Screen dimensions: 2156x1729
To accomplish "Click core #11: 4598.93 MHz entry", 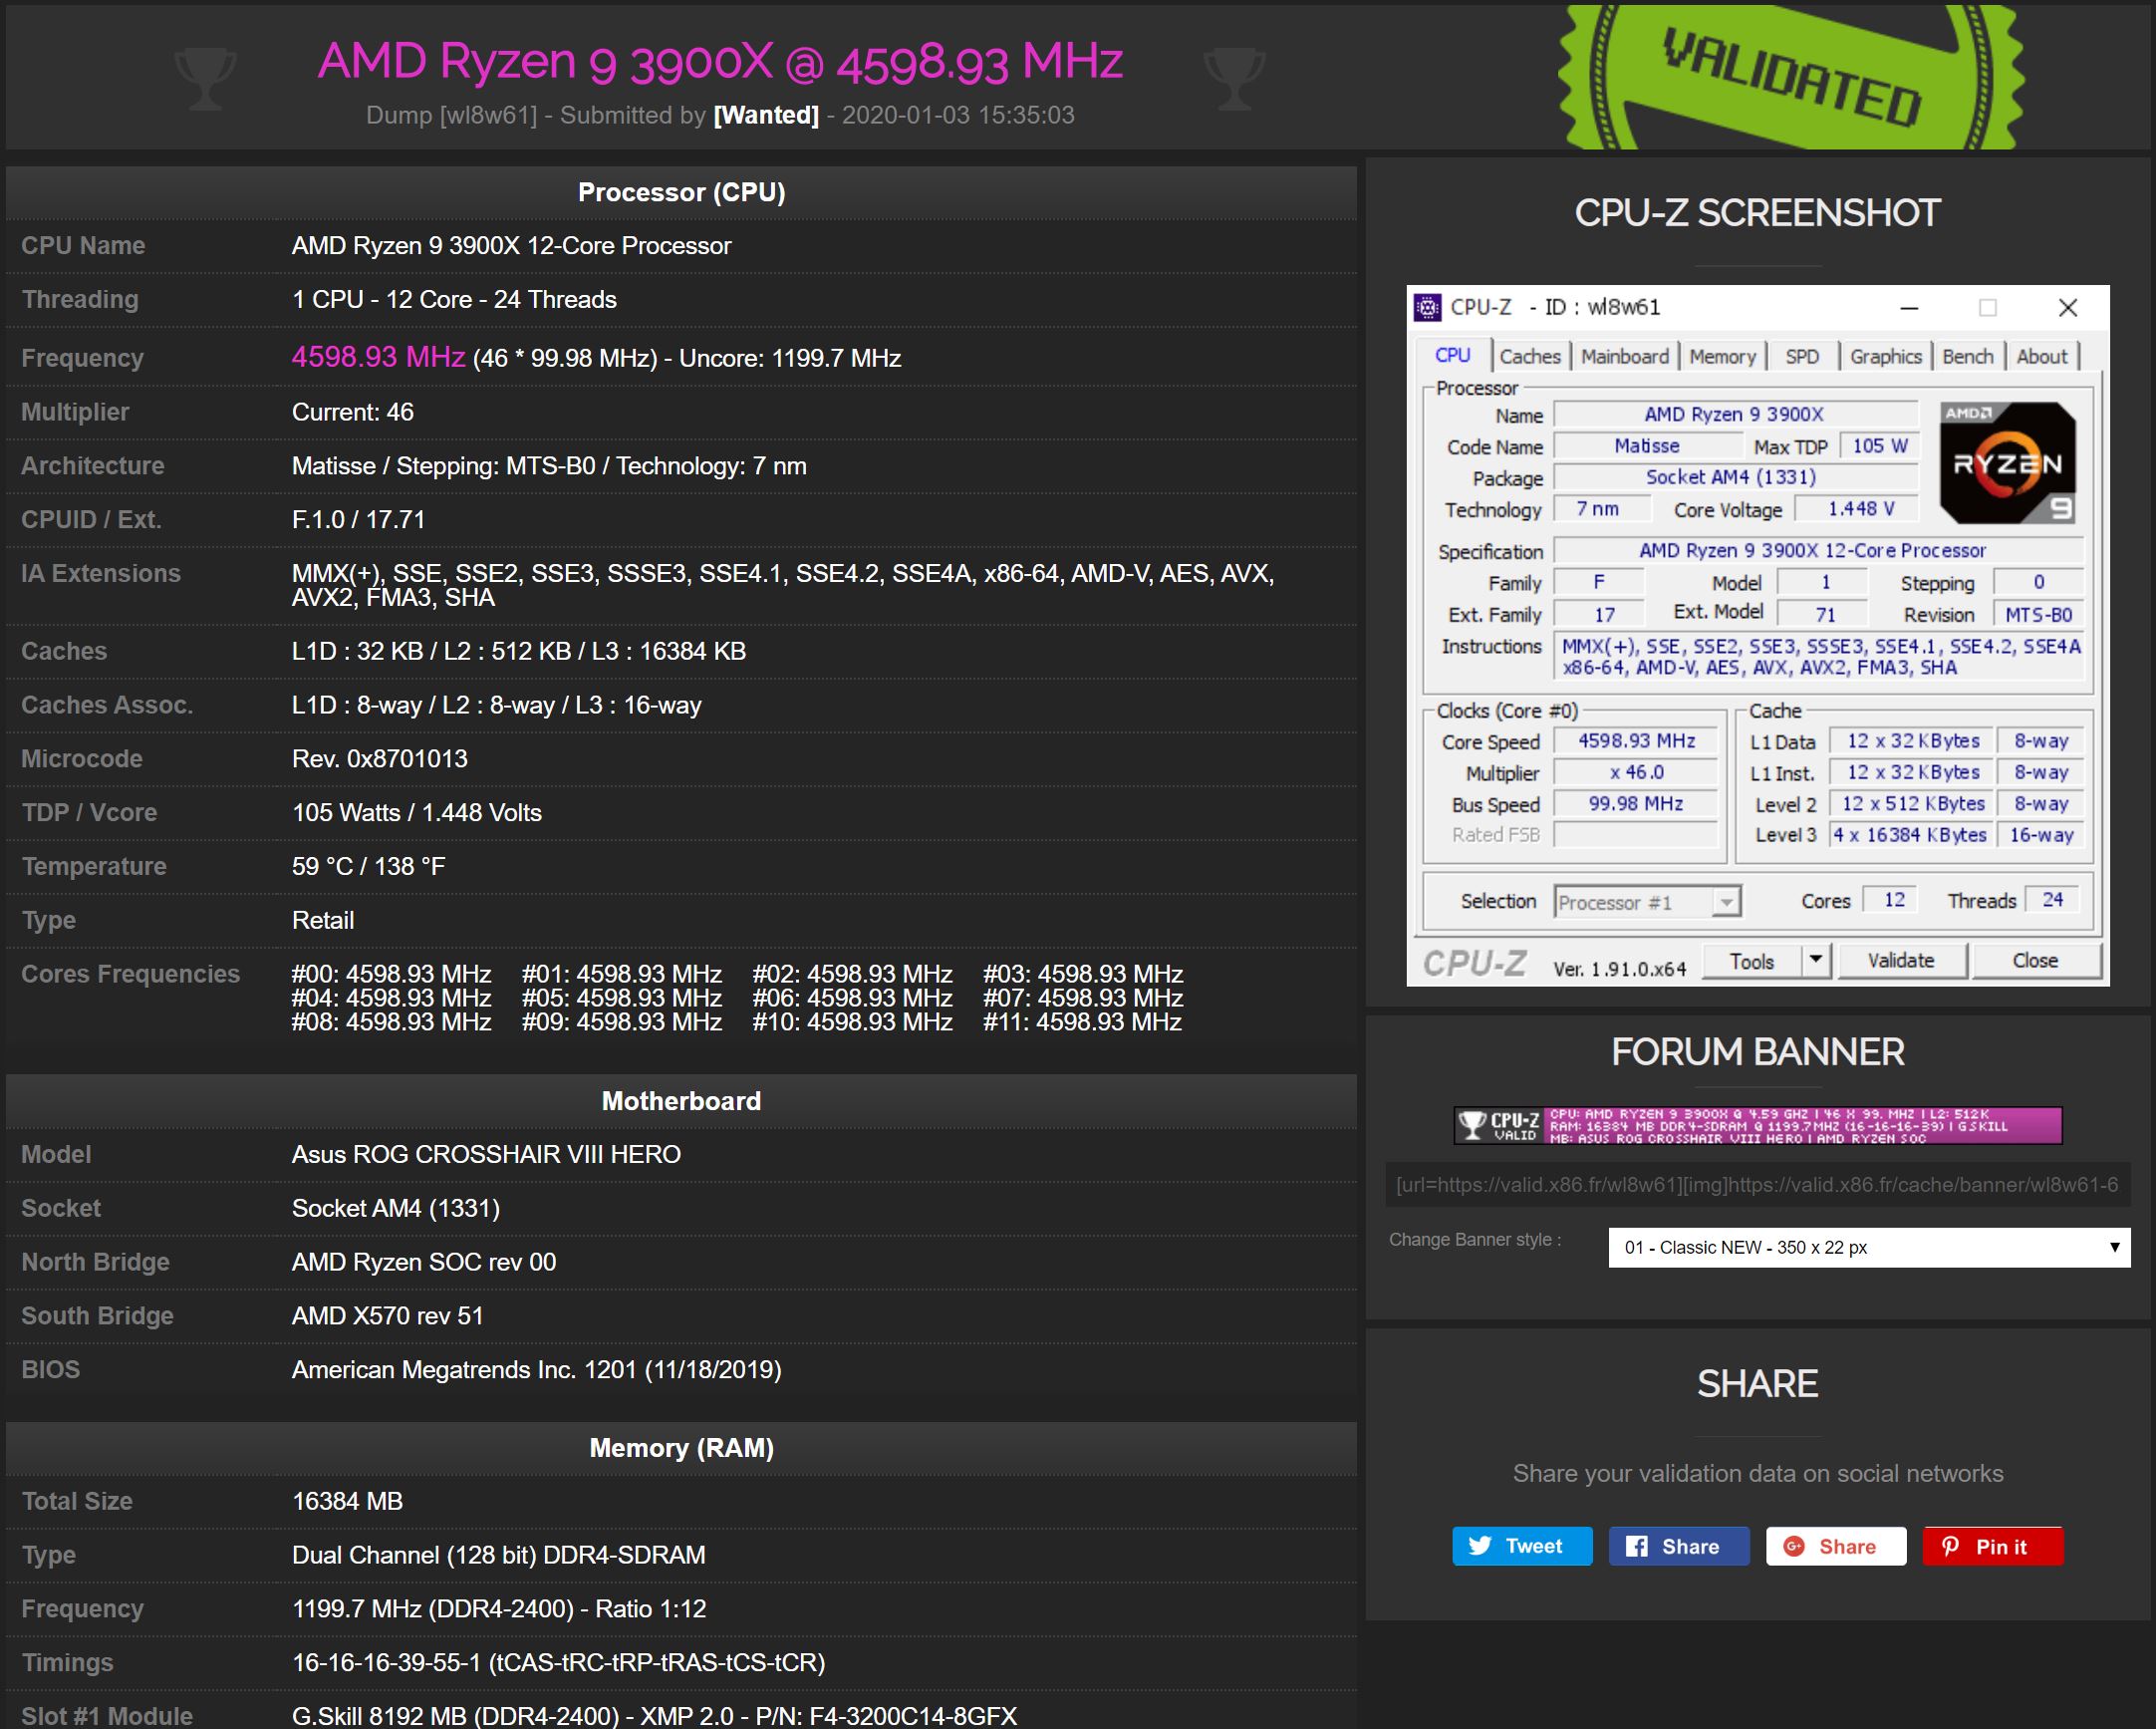I will click(x=1082, y=1022).
